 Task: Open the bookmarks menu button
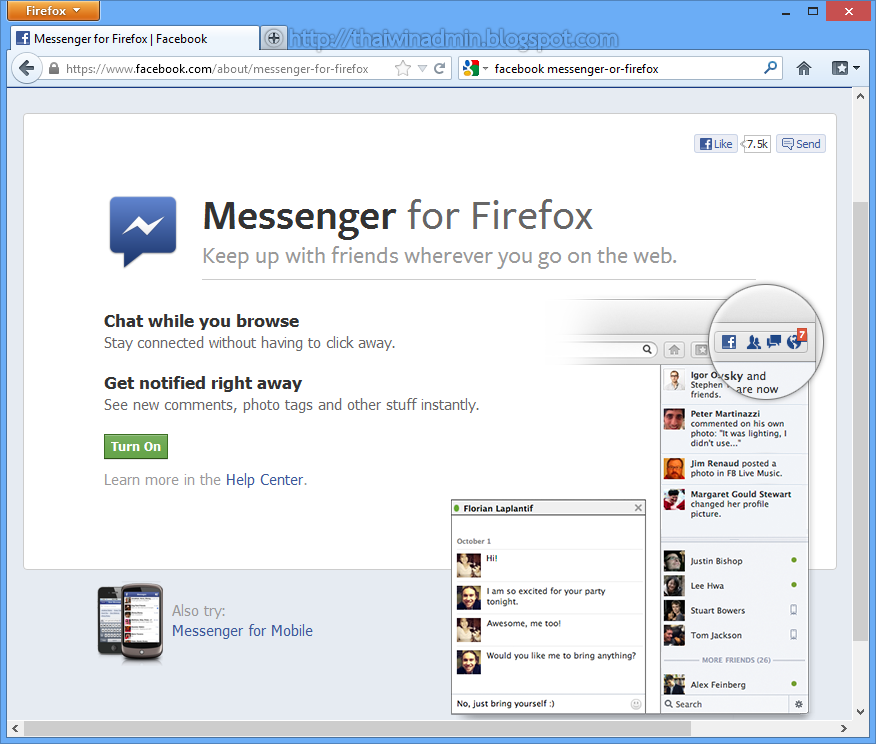(x=840, y=68)
